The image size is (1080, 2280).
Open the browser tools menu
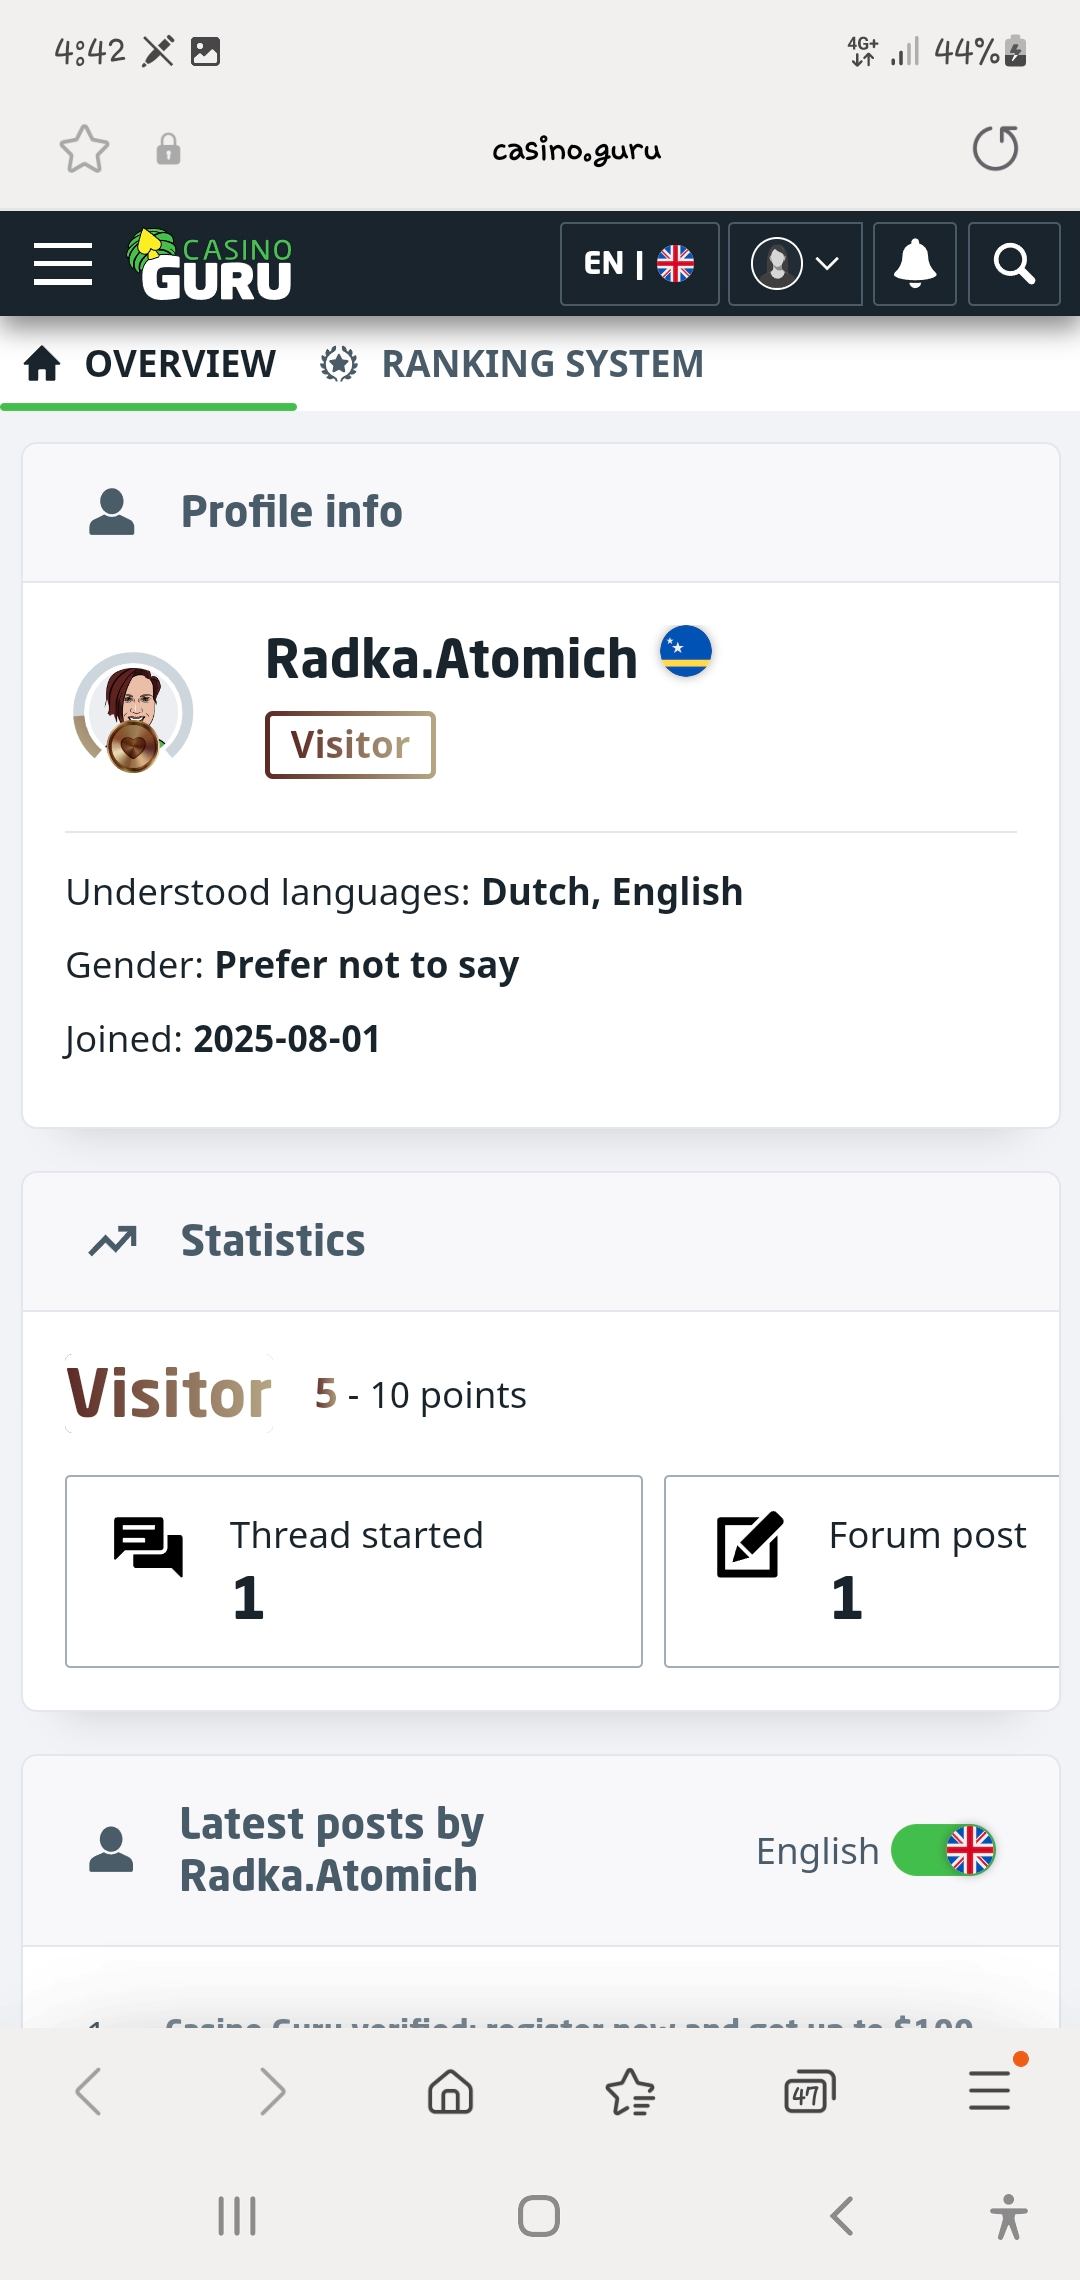(x=990, y=2089)
